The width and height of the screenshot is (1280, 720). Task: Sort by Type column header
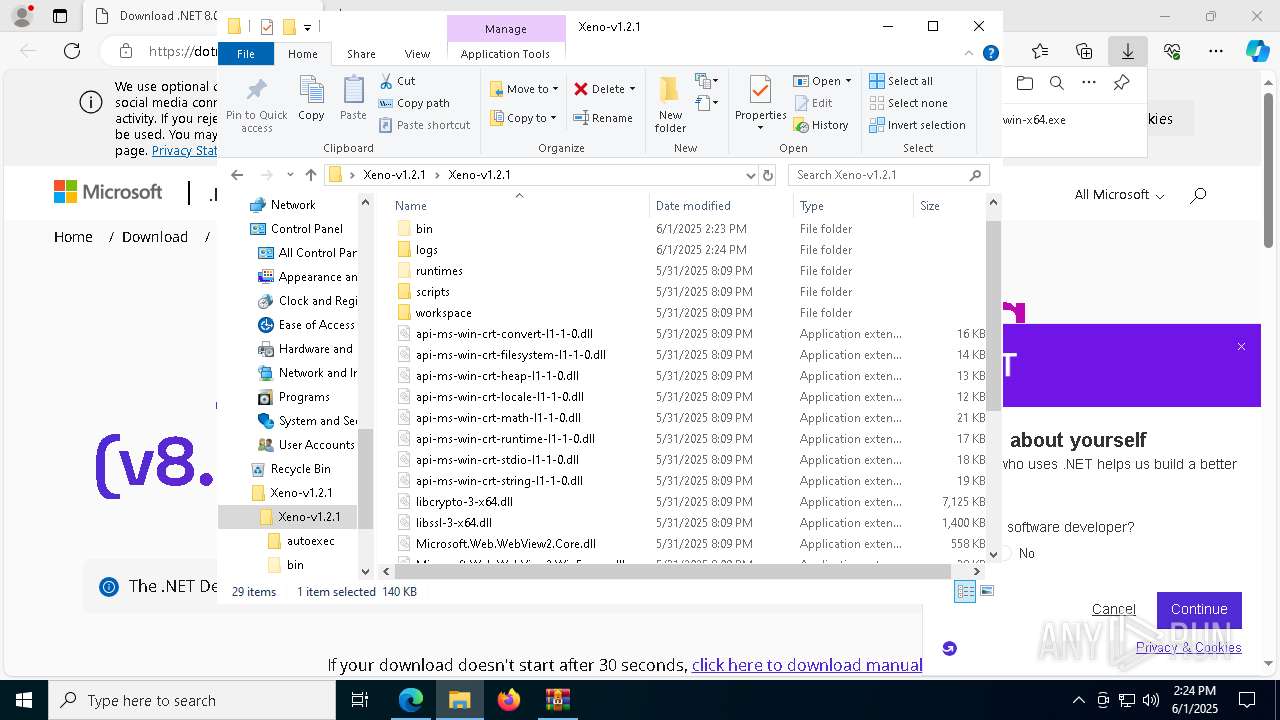[853, 206]
